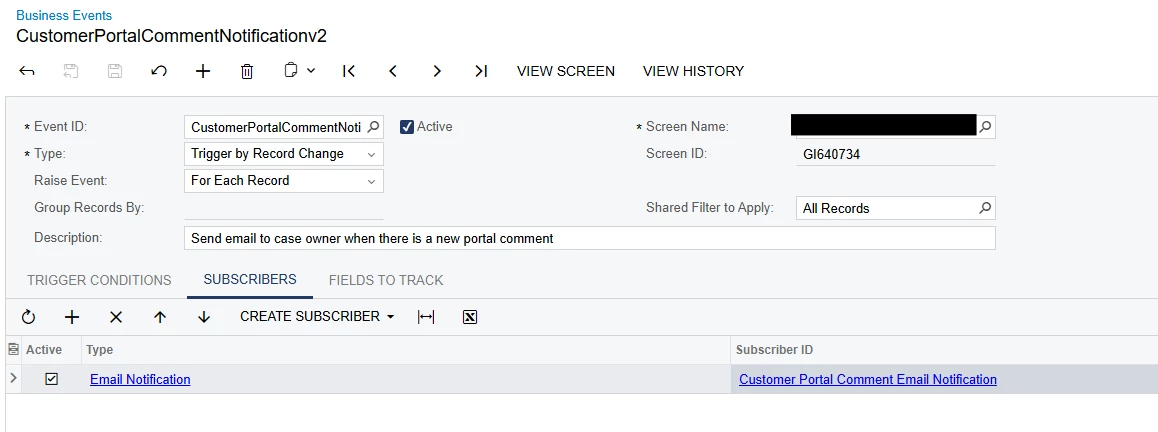Open Customer Portal Comment Email Notification link
The height and width of the screenshot is (432, 1158).
pyautogui.click(x=867, y=379)
